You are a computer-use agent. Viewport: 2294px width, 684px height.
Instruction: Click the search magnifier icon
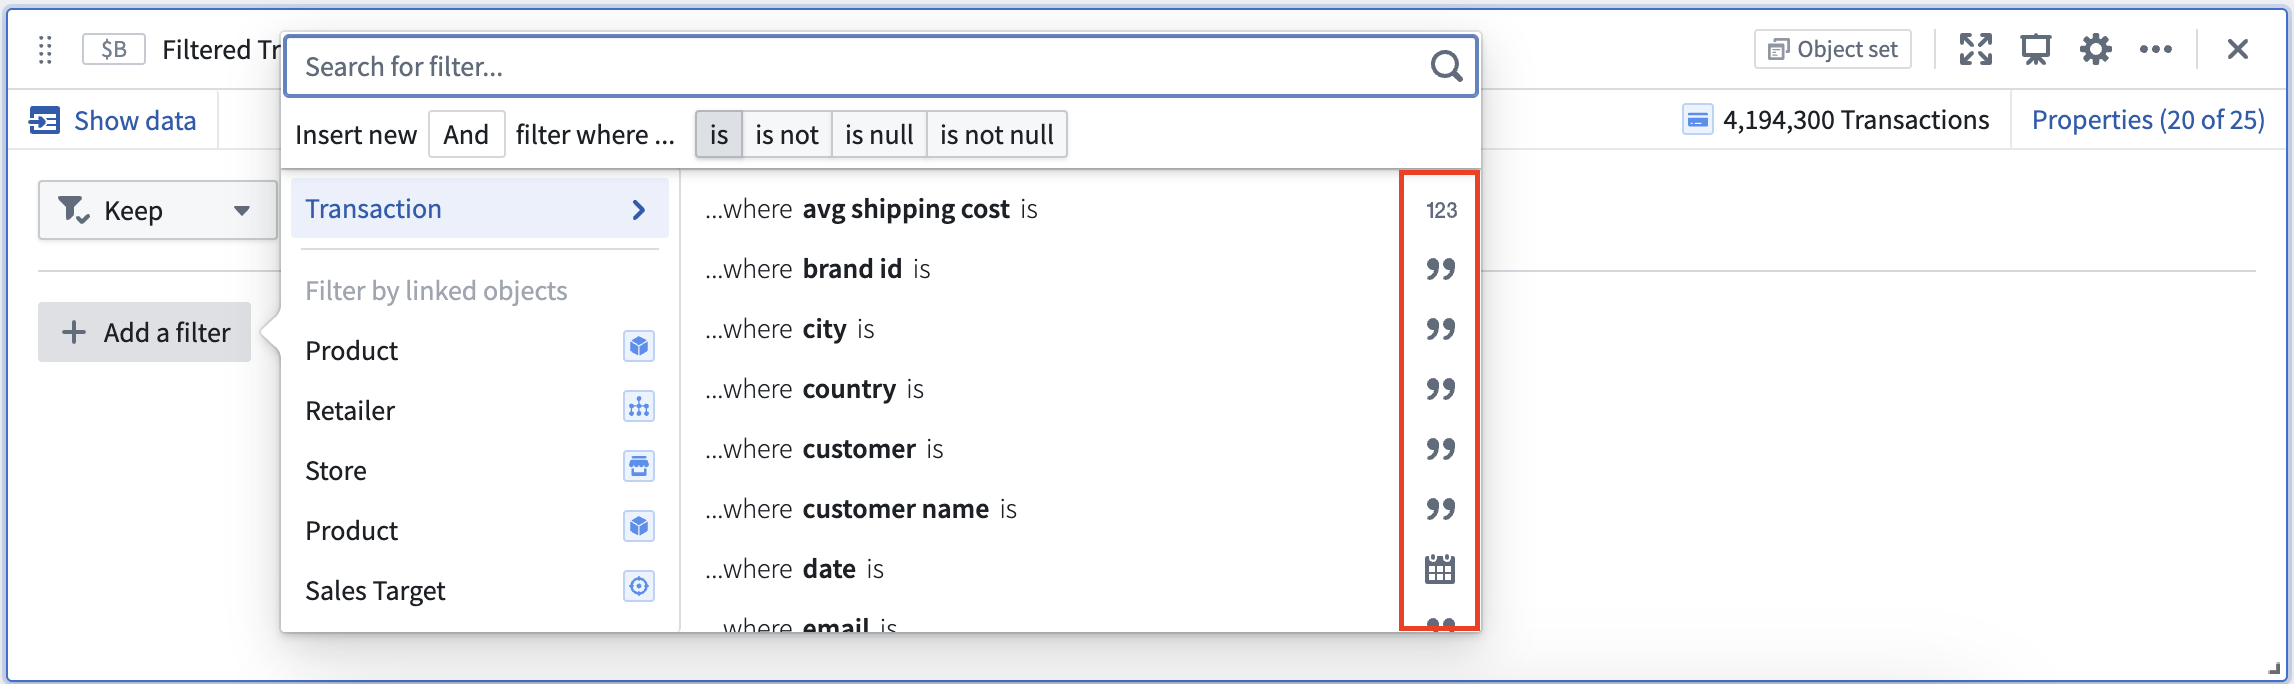pyautogui.click(x=1446, y=66)
